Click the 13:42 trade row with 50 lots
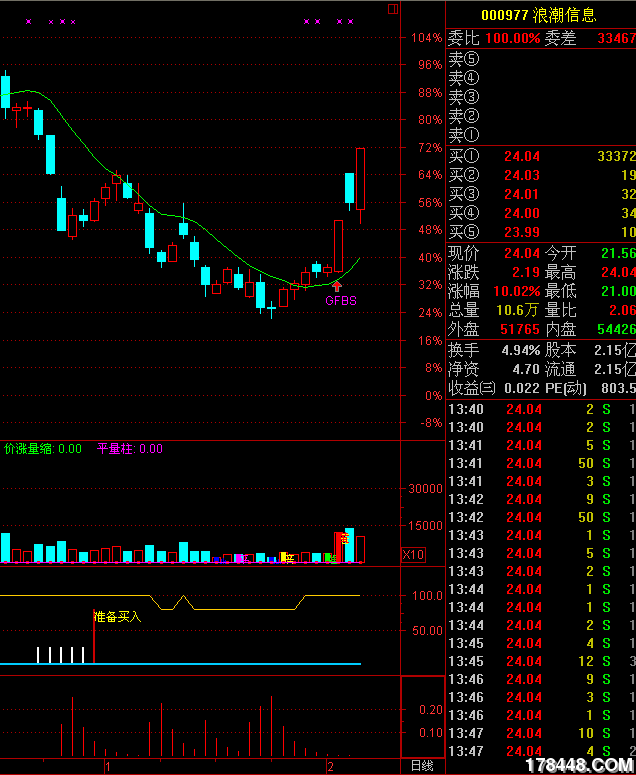The width and height of the screenshot is (636, 775). pyautogui.click(x=540, y=517)
